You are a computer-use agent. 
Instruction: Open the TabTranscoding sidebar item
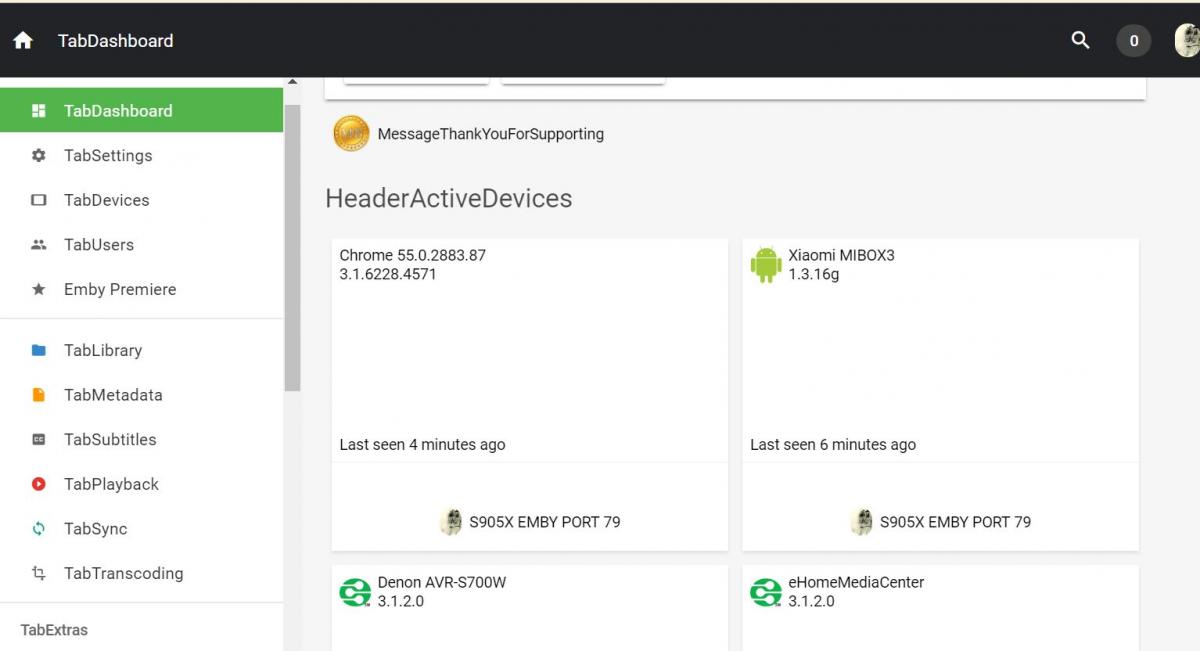(123, 573)
